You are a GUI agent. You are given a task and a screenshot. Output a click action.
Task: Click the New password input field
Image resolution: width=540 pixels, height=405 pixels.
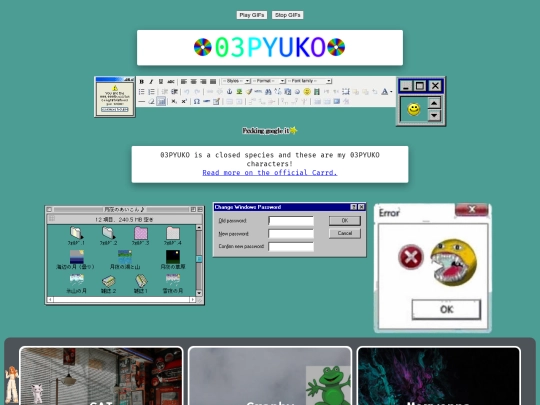point(291,234)
